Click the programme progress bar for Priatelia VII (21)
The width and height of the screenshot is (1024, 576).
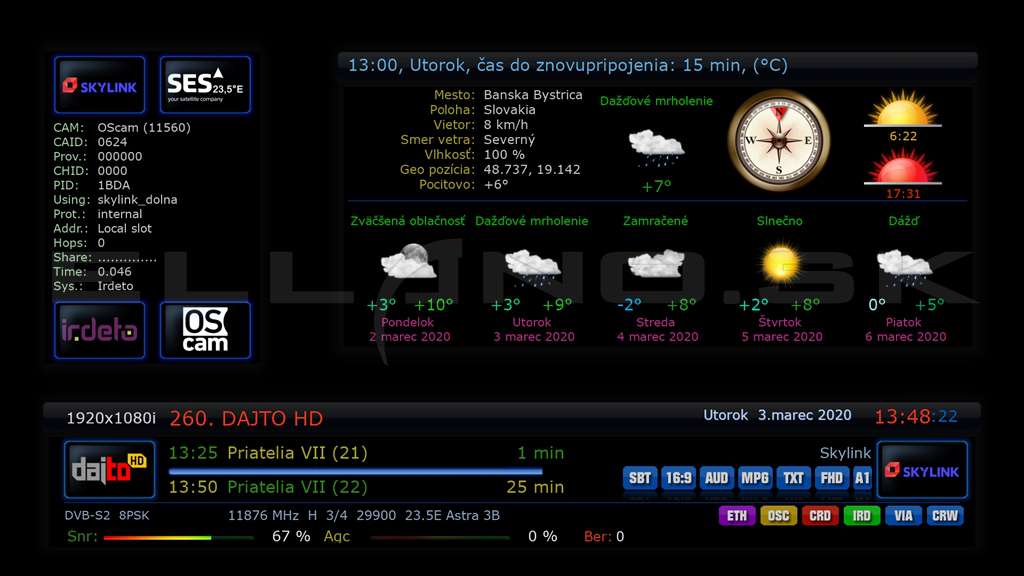(x=355, y=471)
